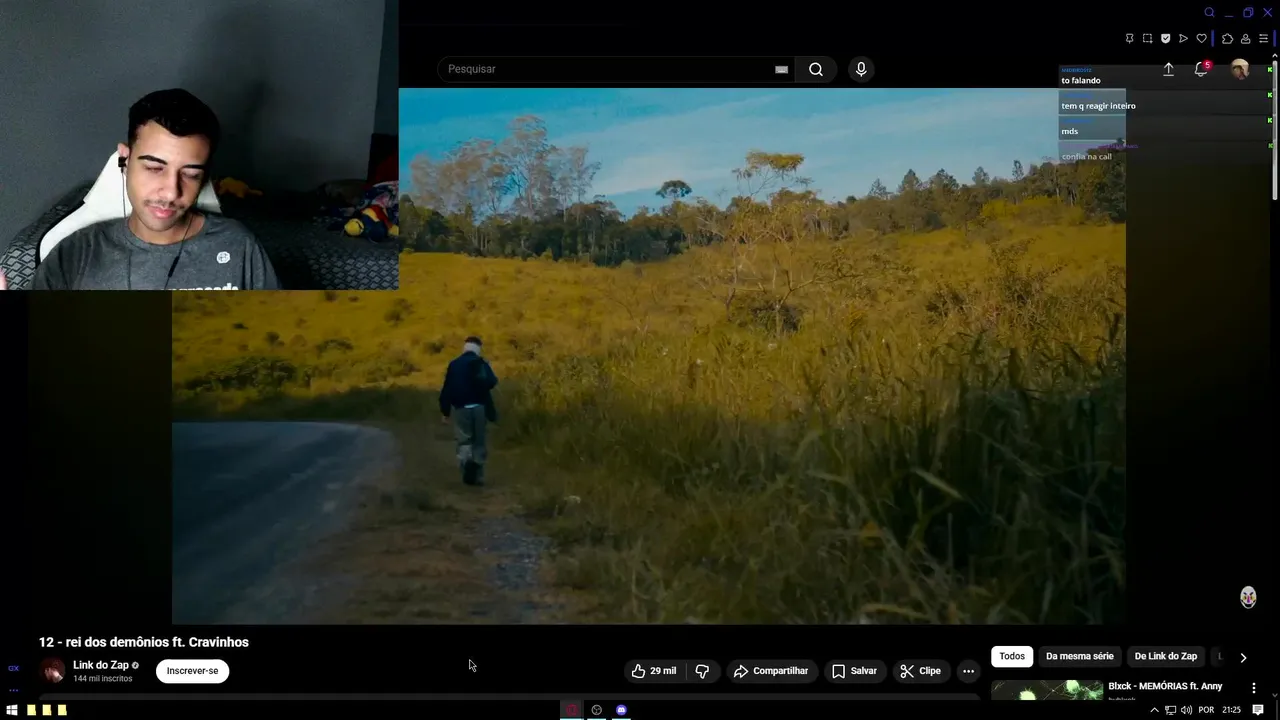Open OBS Studio taskbar icon
This screenshot has height=720, width=1280.
597,710
